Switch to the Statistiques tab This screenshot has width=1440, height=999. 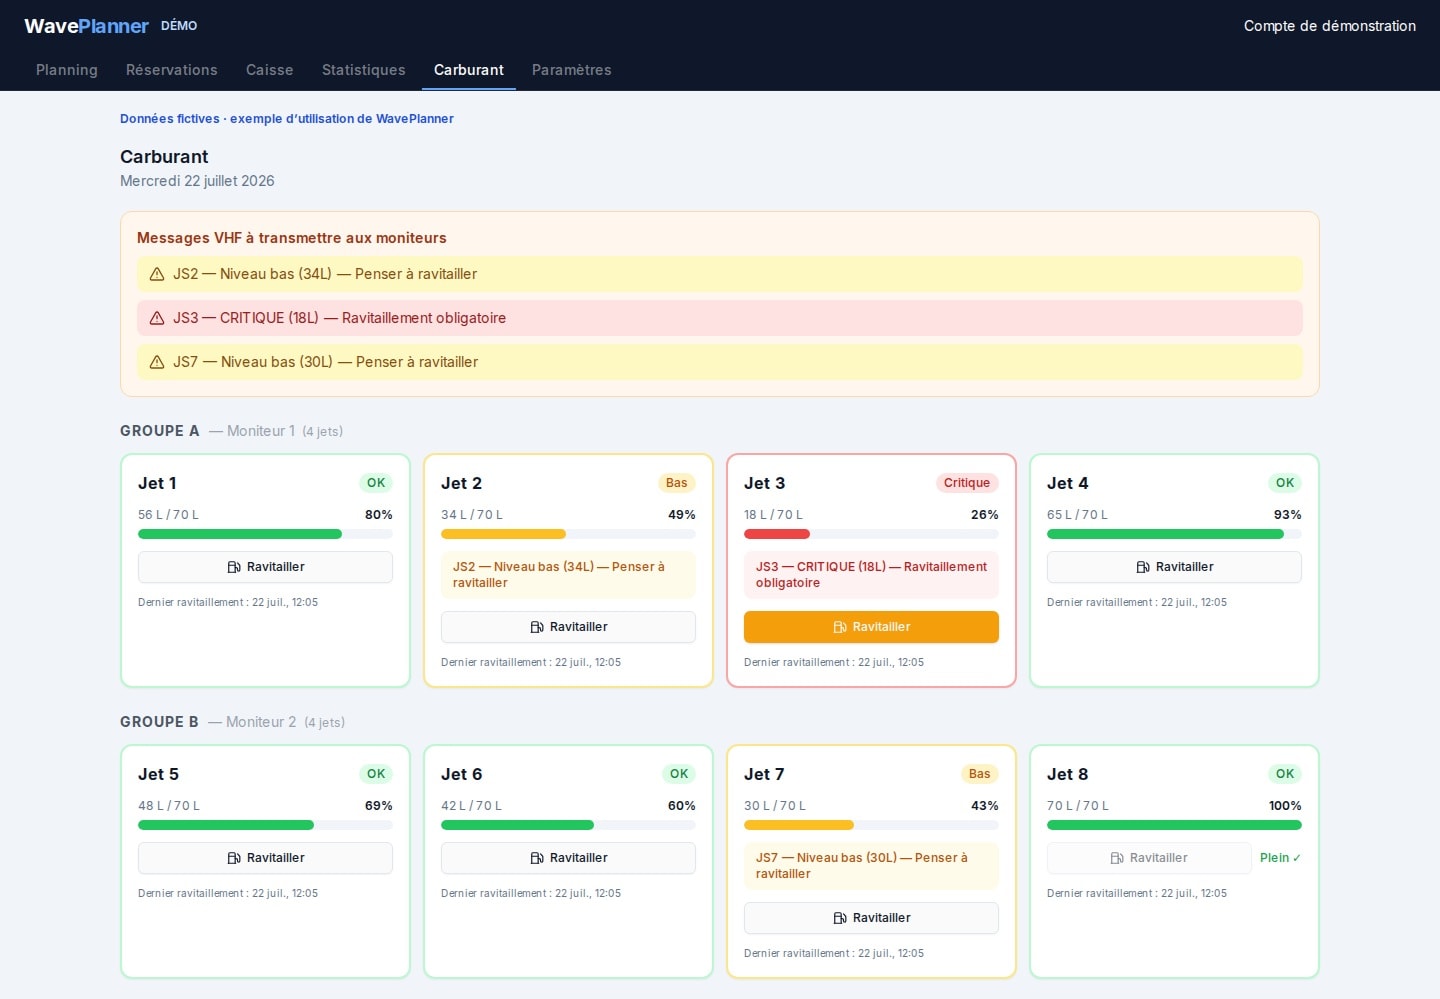[x=364, y=70]
